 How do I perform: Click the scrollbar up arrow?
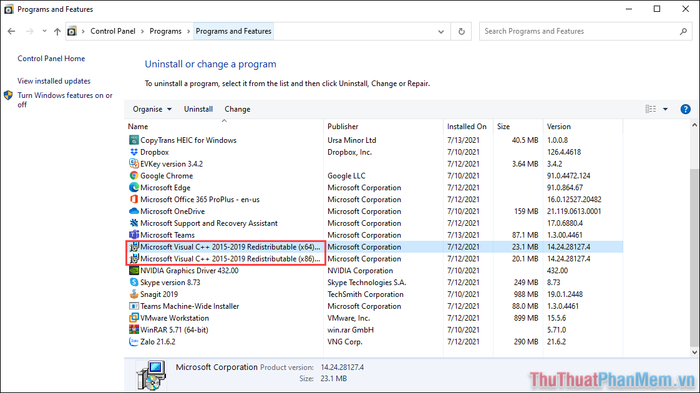(x=694, y=125)
